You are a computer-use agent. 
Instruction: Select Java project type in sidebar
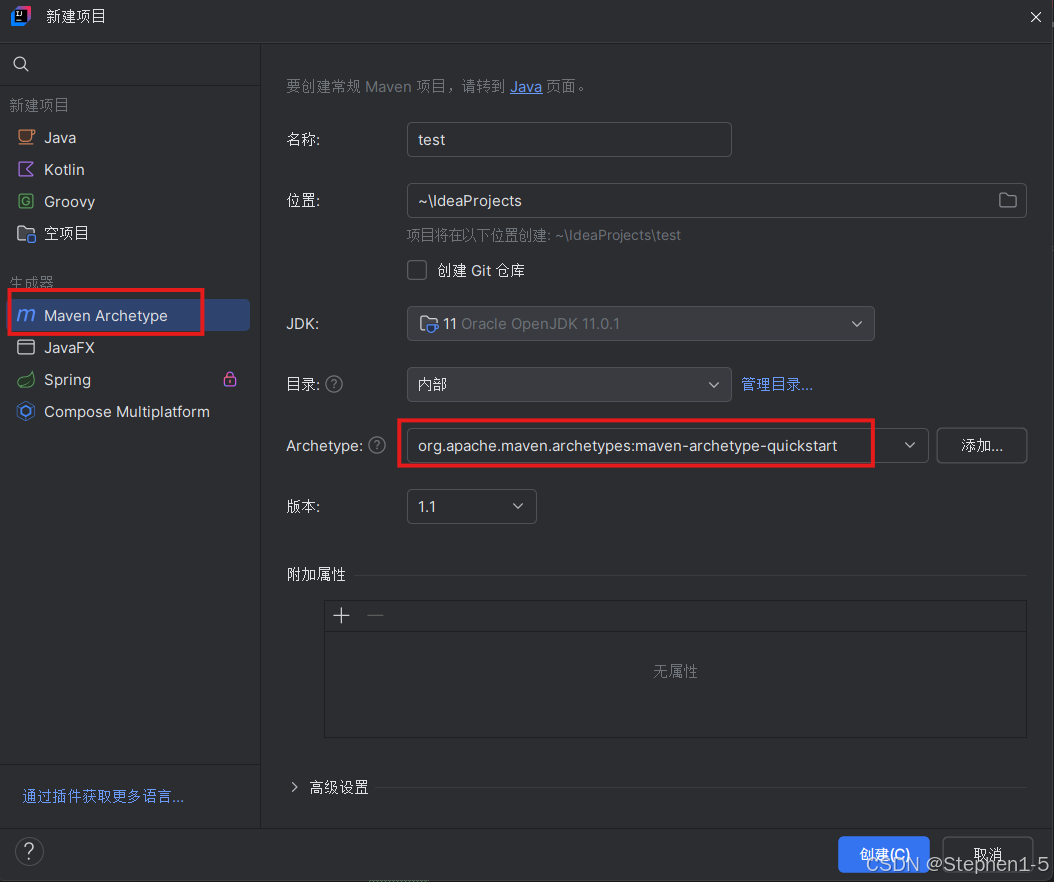pyautogui.click(x=129, y=138)
